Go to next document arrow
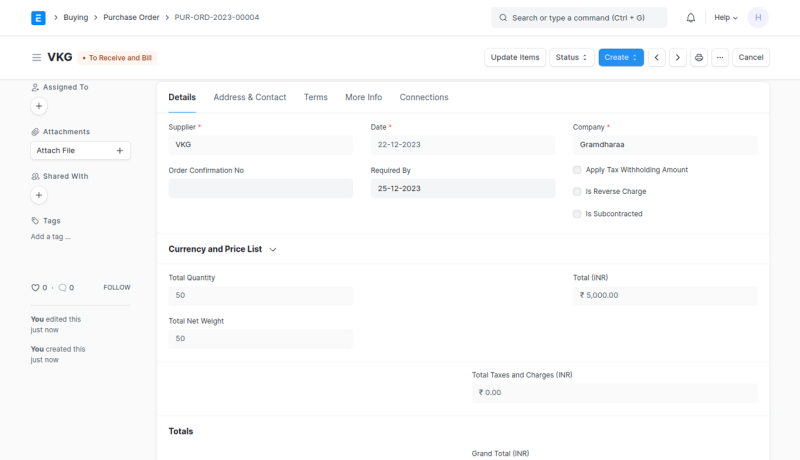Screen dimensions: 800x460 (678, 58)
